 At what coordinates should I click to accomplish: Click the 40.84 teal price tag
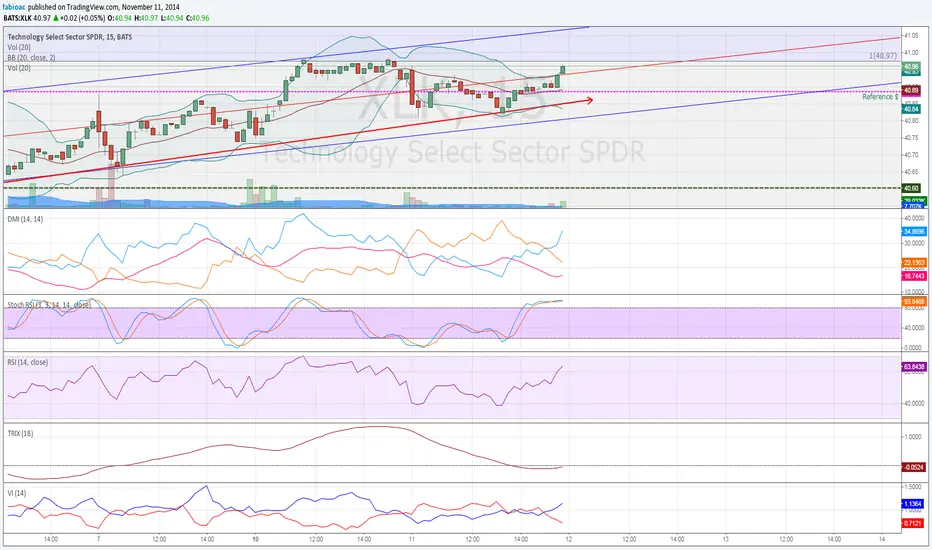pos(911,109)
